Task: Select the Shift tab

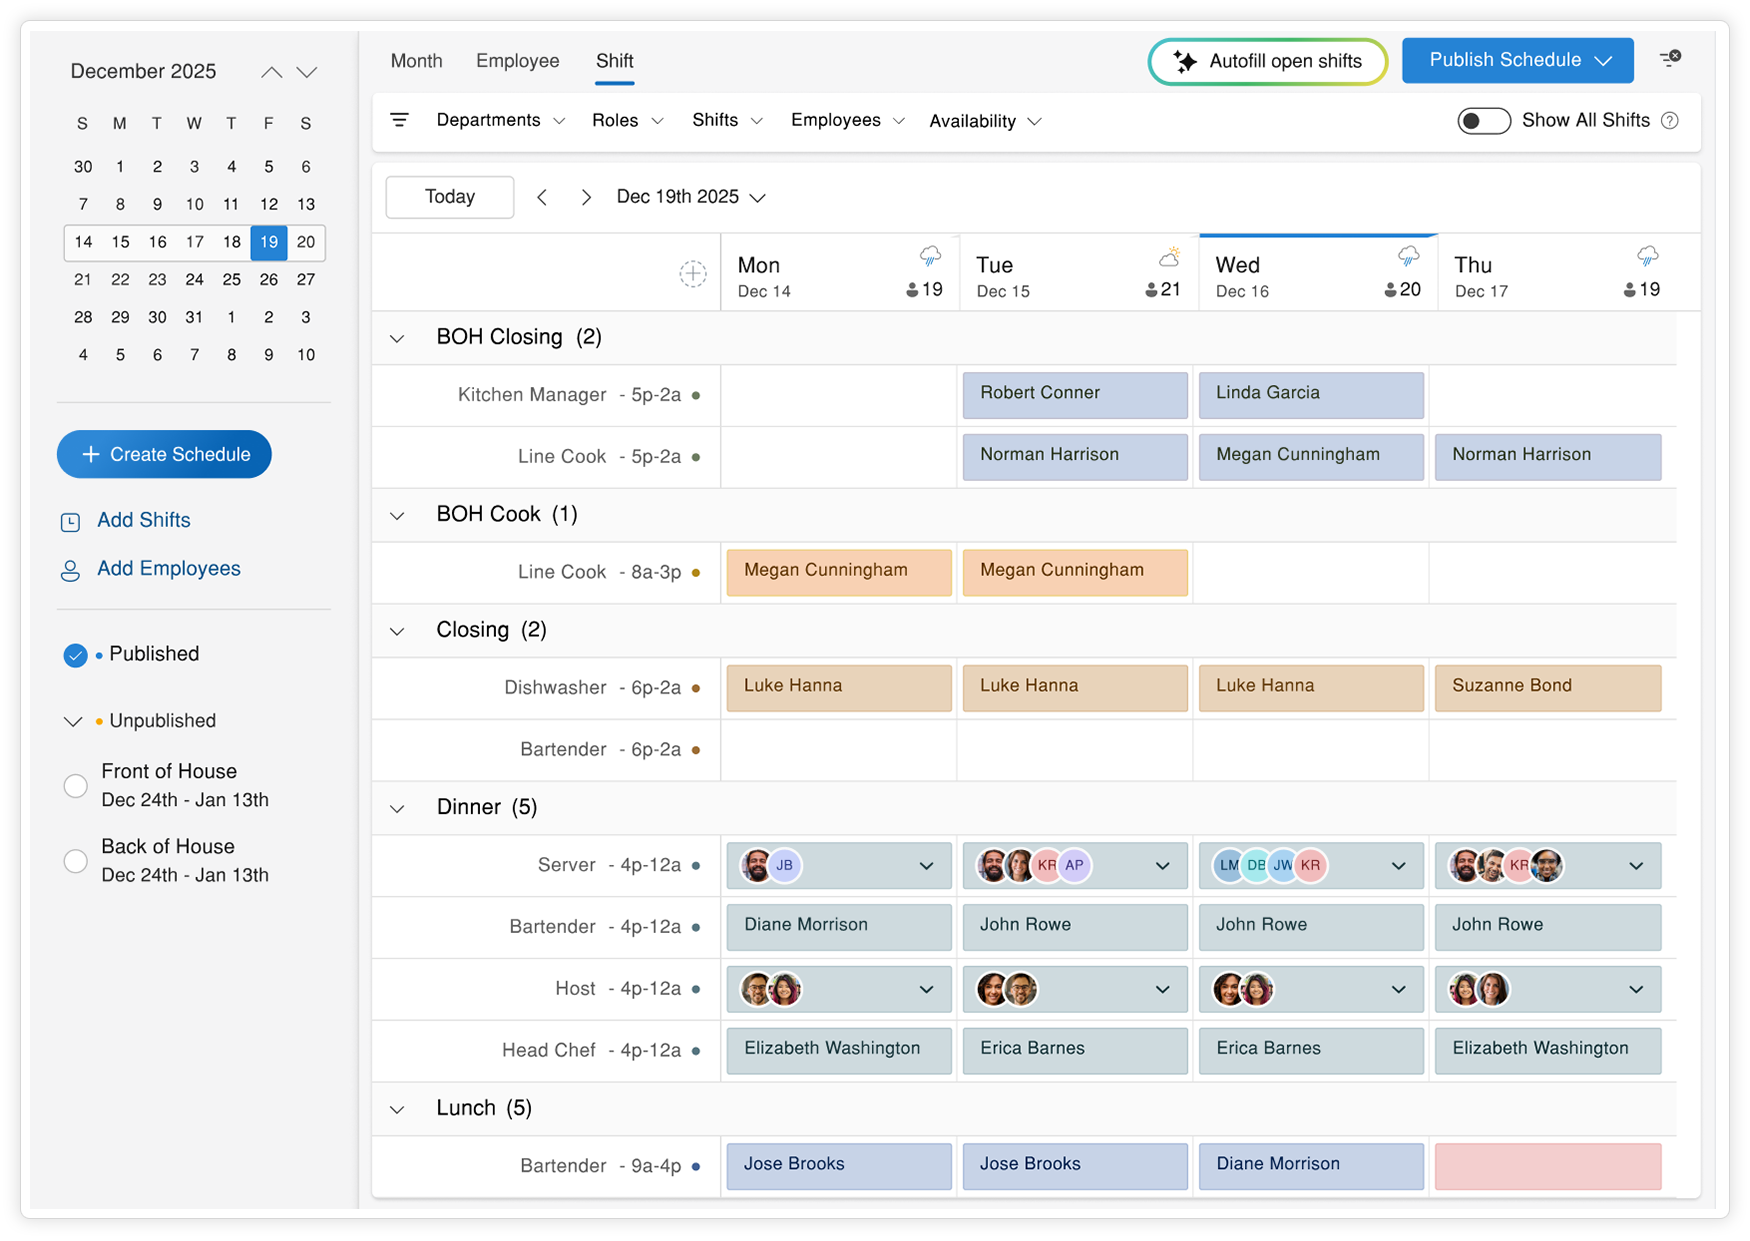Action: (614, 61)
